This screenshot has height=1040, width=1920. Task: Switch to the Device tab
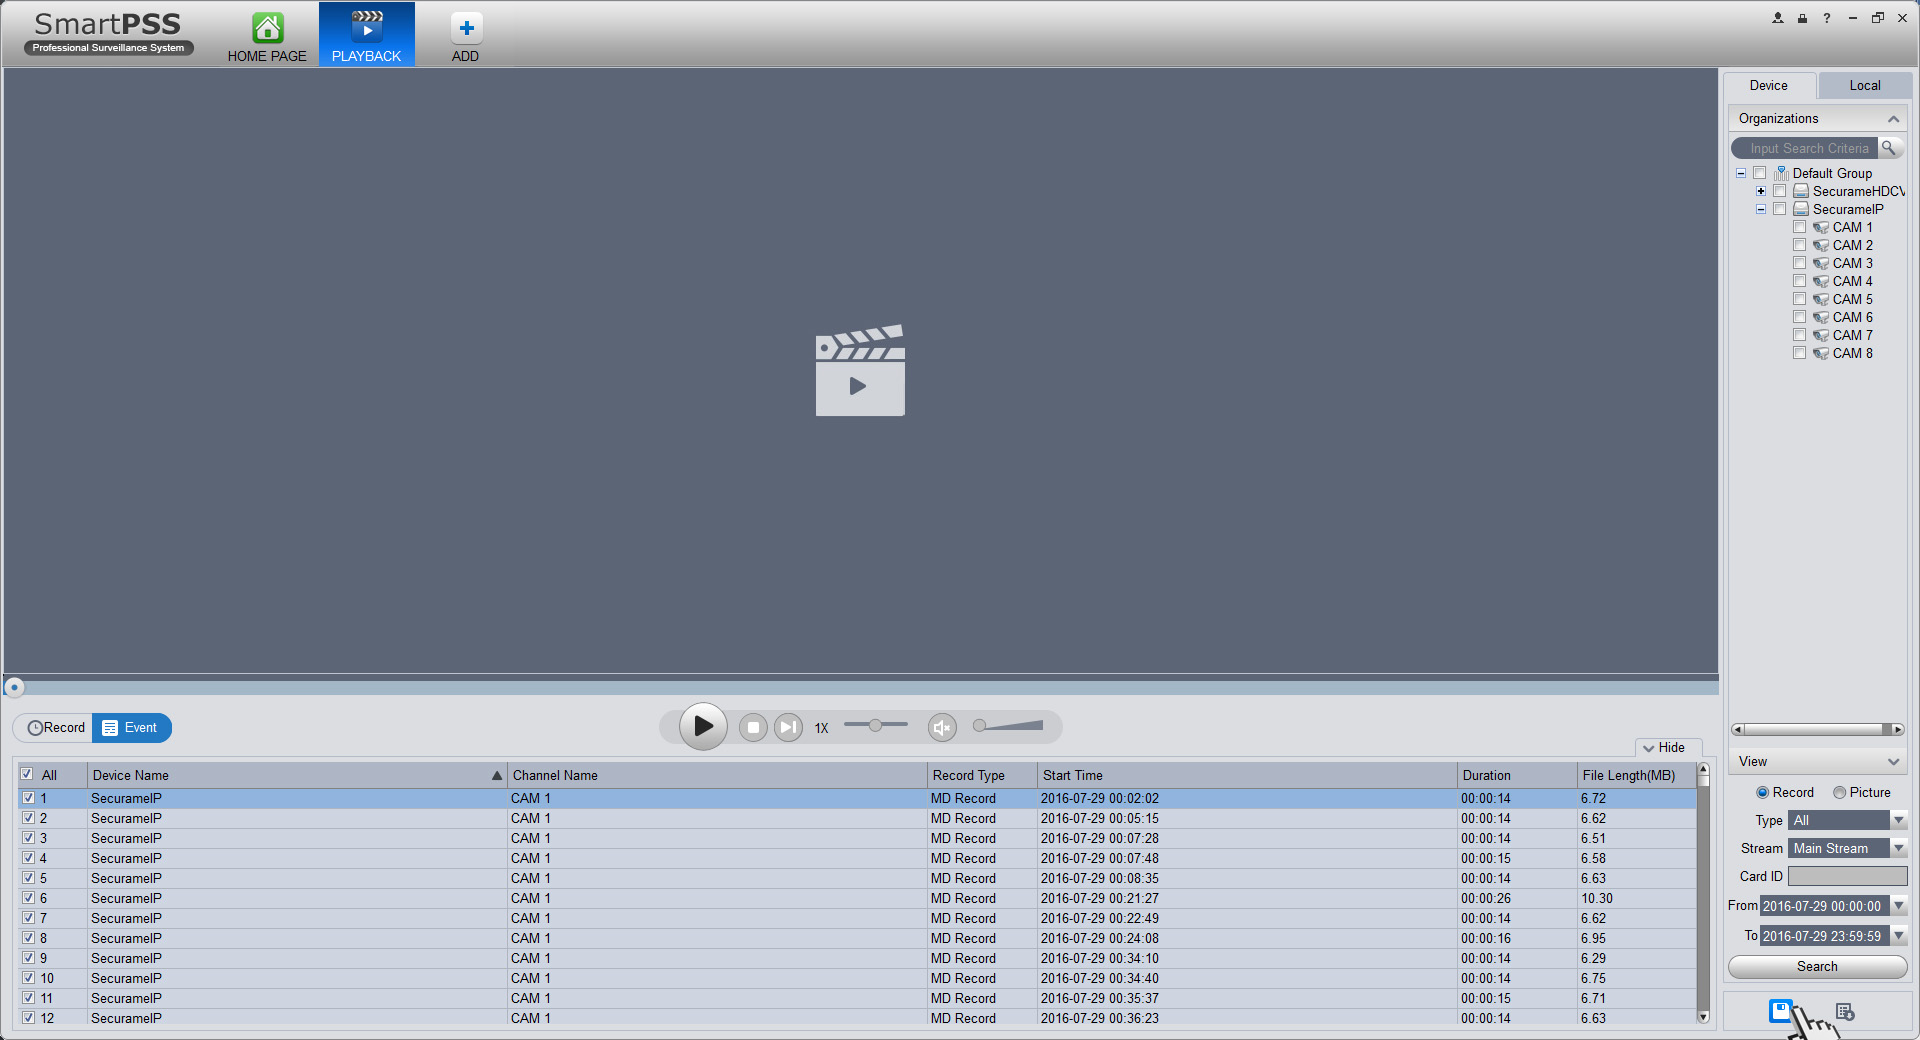[x=1768, y=85]
